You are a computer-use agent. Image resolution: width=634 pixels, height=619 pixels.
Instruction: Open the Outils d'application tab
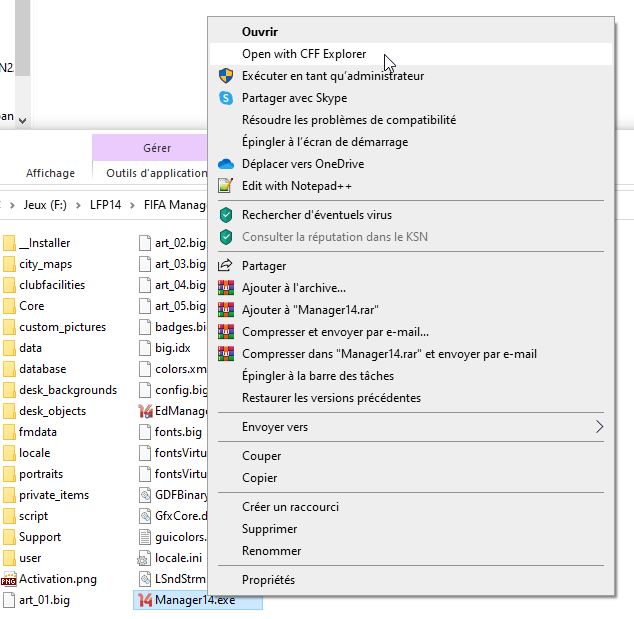(156, 173)
